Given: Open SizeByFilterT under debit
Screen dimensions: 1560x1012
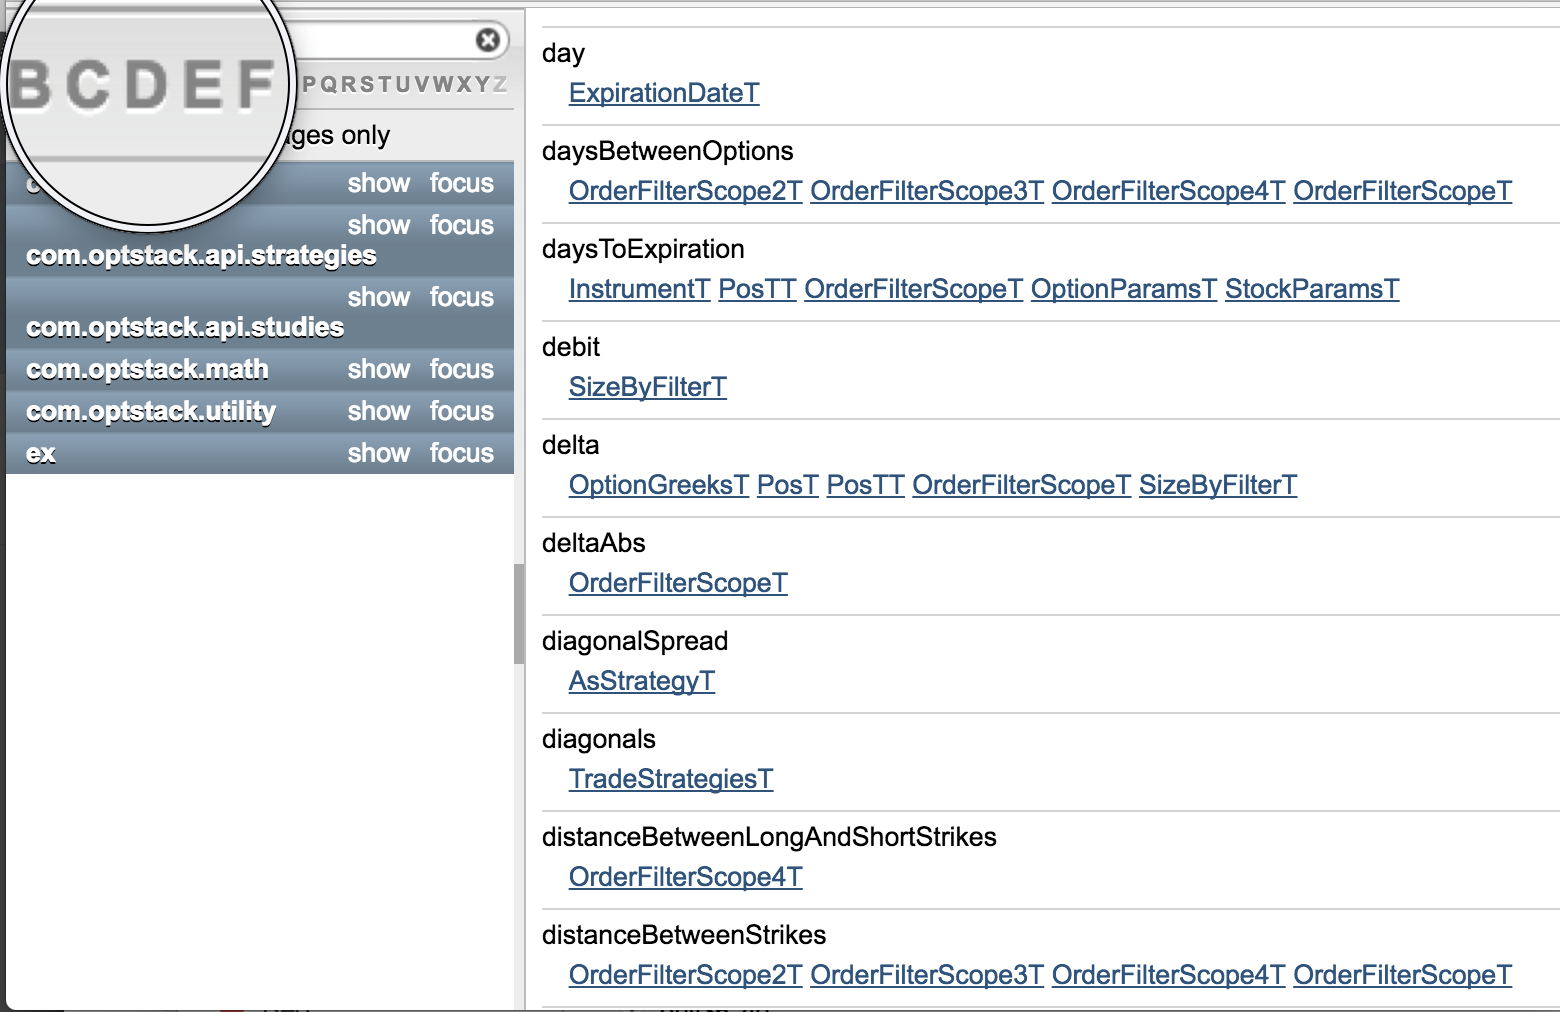Looking at the screenshot, I should [647, 387].
